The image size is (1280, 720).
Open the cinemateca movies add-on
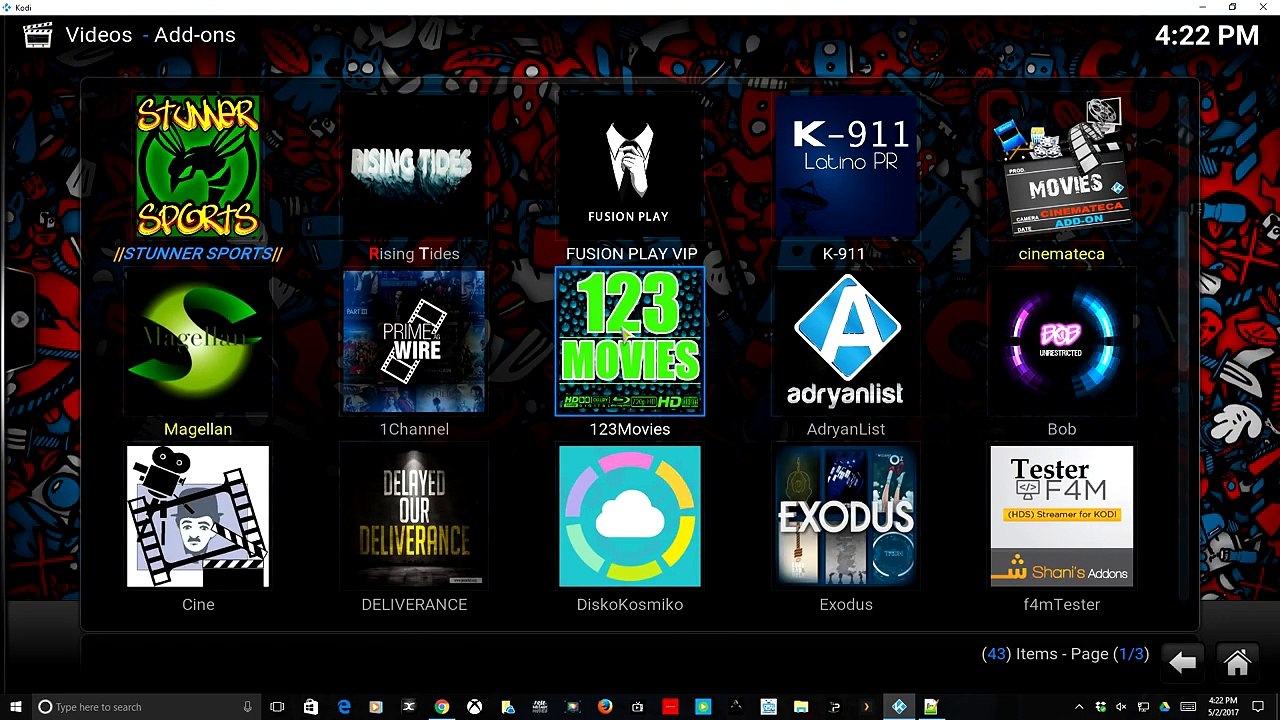click(x=1062, y=166)
